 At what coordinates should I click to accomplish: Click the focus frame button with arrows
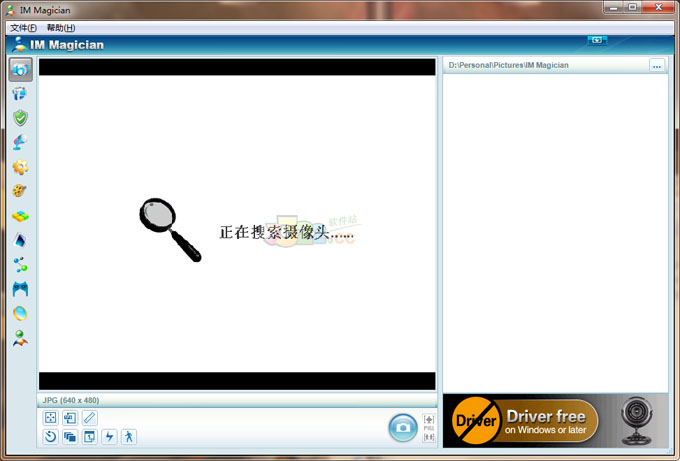click(x=50, y=418)
